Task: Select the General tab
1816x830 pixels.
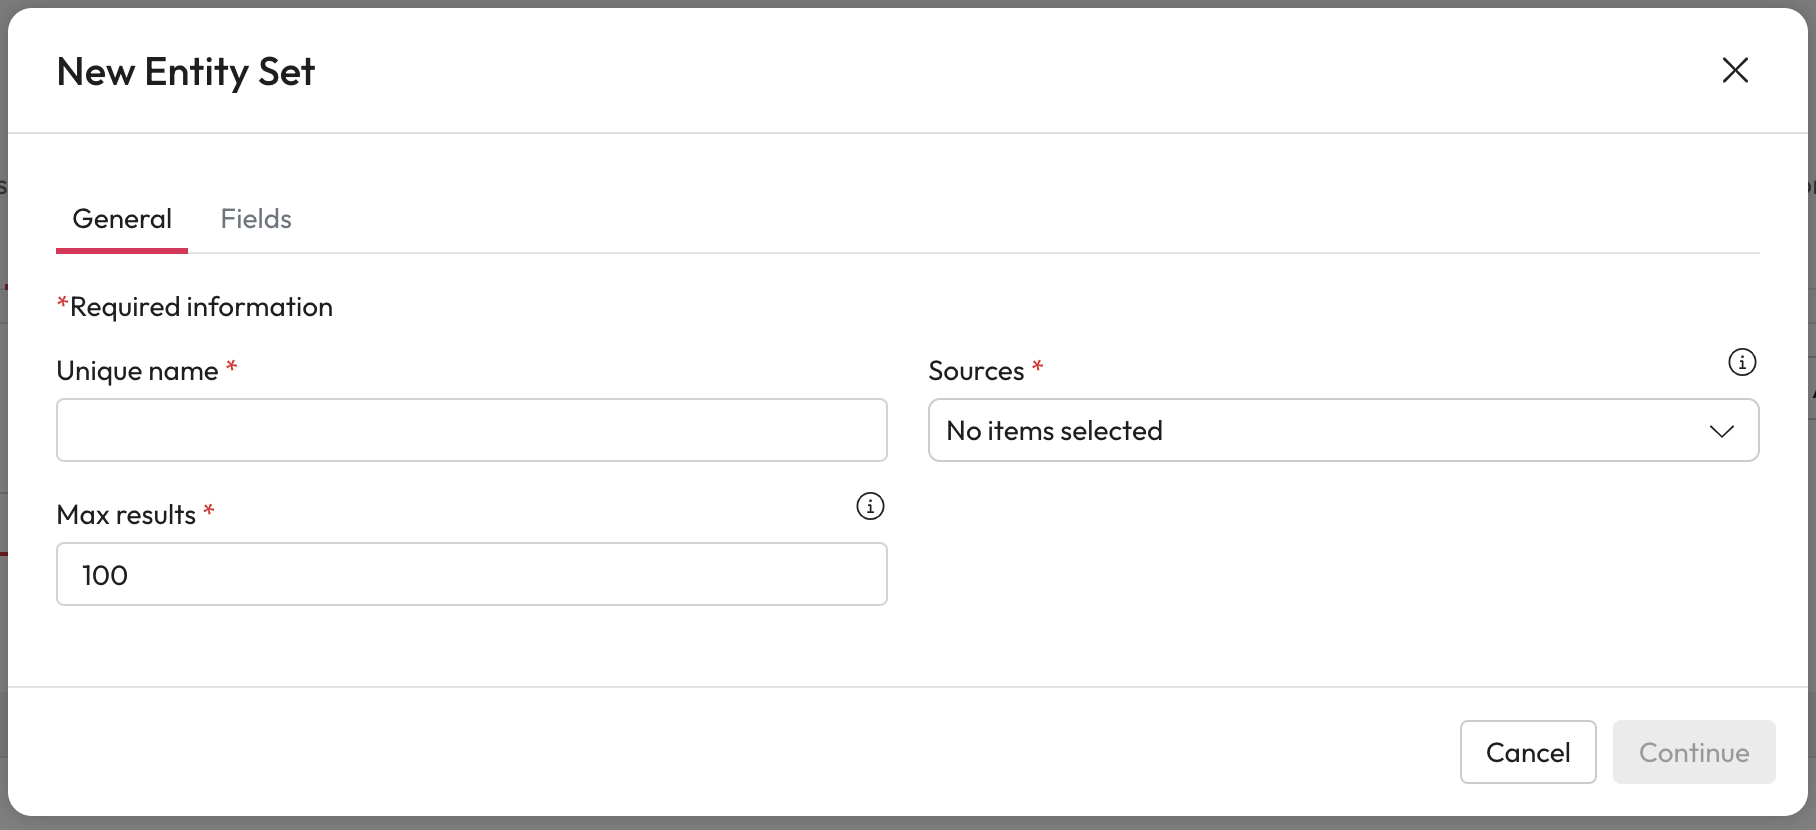Action: [122, 219]
